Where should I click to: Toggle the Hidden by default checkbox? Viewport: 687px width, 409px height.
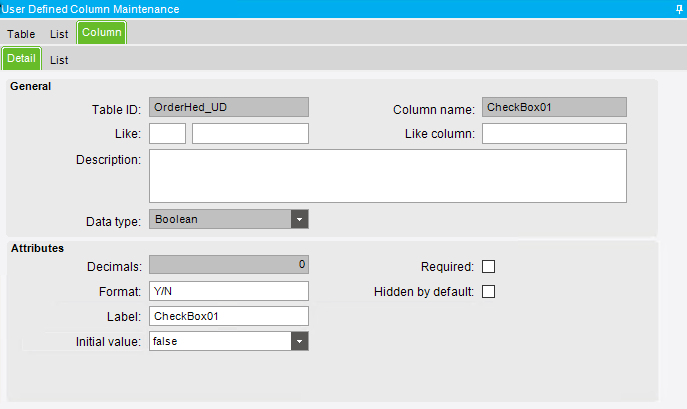[489, 292]
